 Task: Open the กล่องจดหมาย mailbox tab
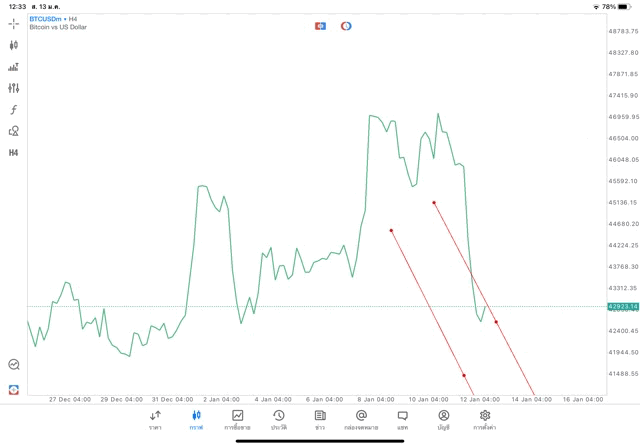click(x=361, y=419)
